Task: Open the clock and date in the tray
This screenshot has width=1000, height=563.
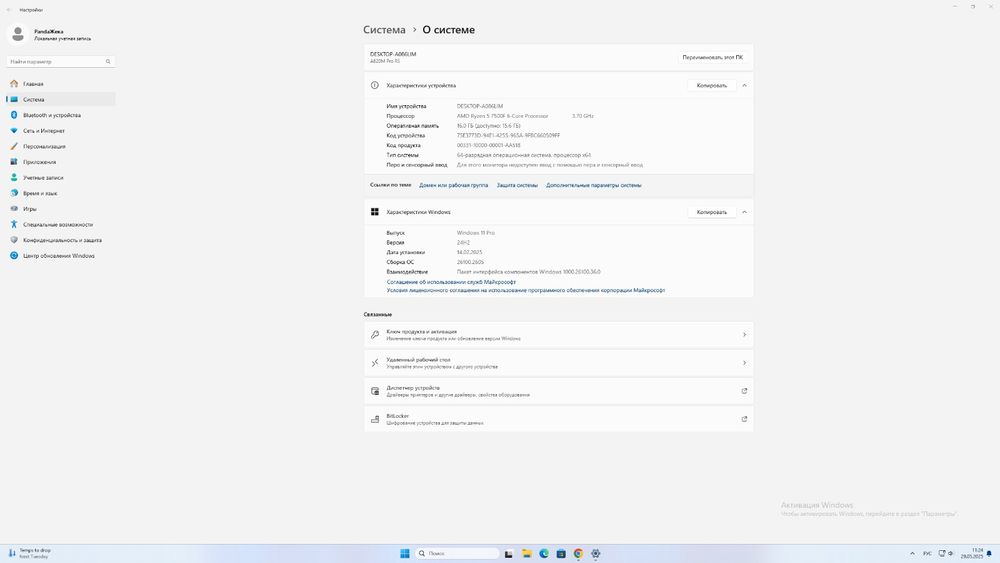Action: tap(973, 553)
